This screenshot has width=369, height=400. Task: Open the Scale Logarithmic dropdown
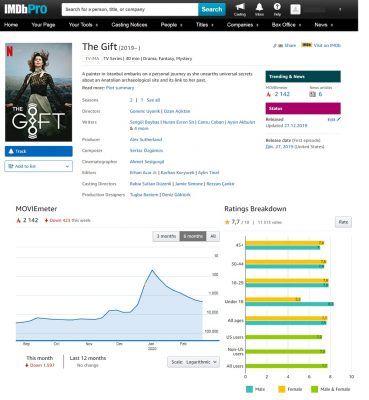tap(193, 362)
